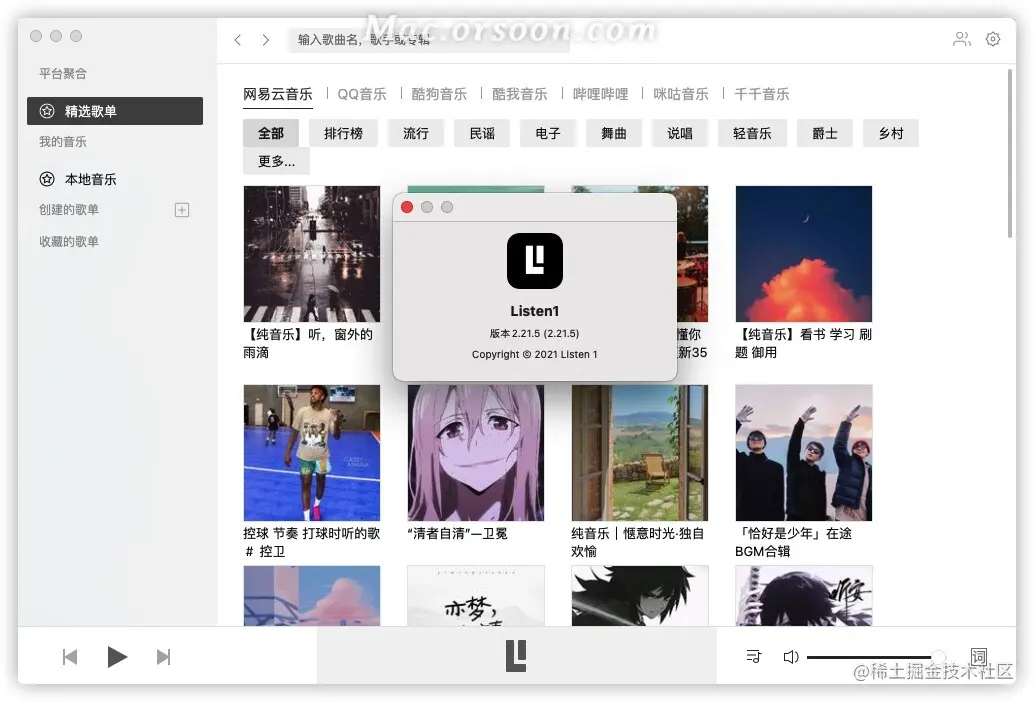Open playlist titled 【纯音乐】看书 学习 刷题 御用

point(804,343)
